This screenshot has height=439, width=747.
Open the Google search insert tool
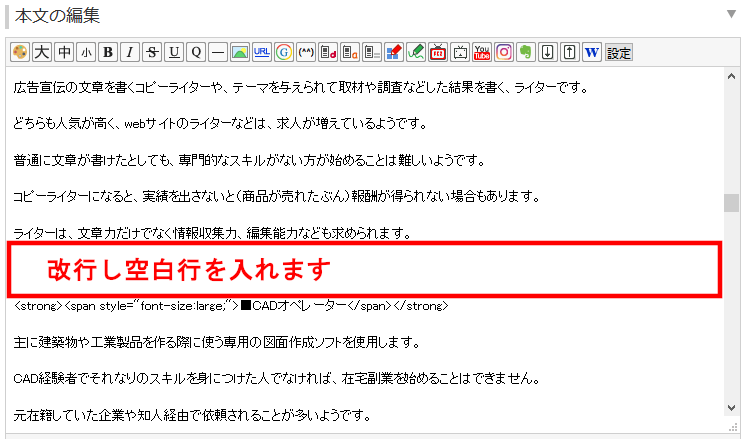pos(283,52)
